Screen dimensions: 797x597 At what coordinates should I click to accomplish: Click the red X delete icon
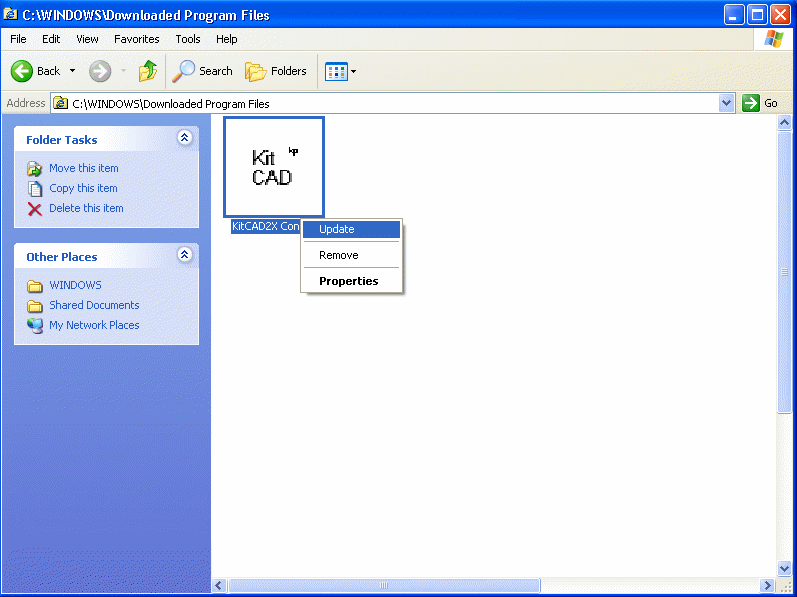(x=35, y=209)
